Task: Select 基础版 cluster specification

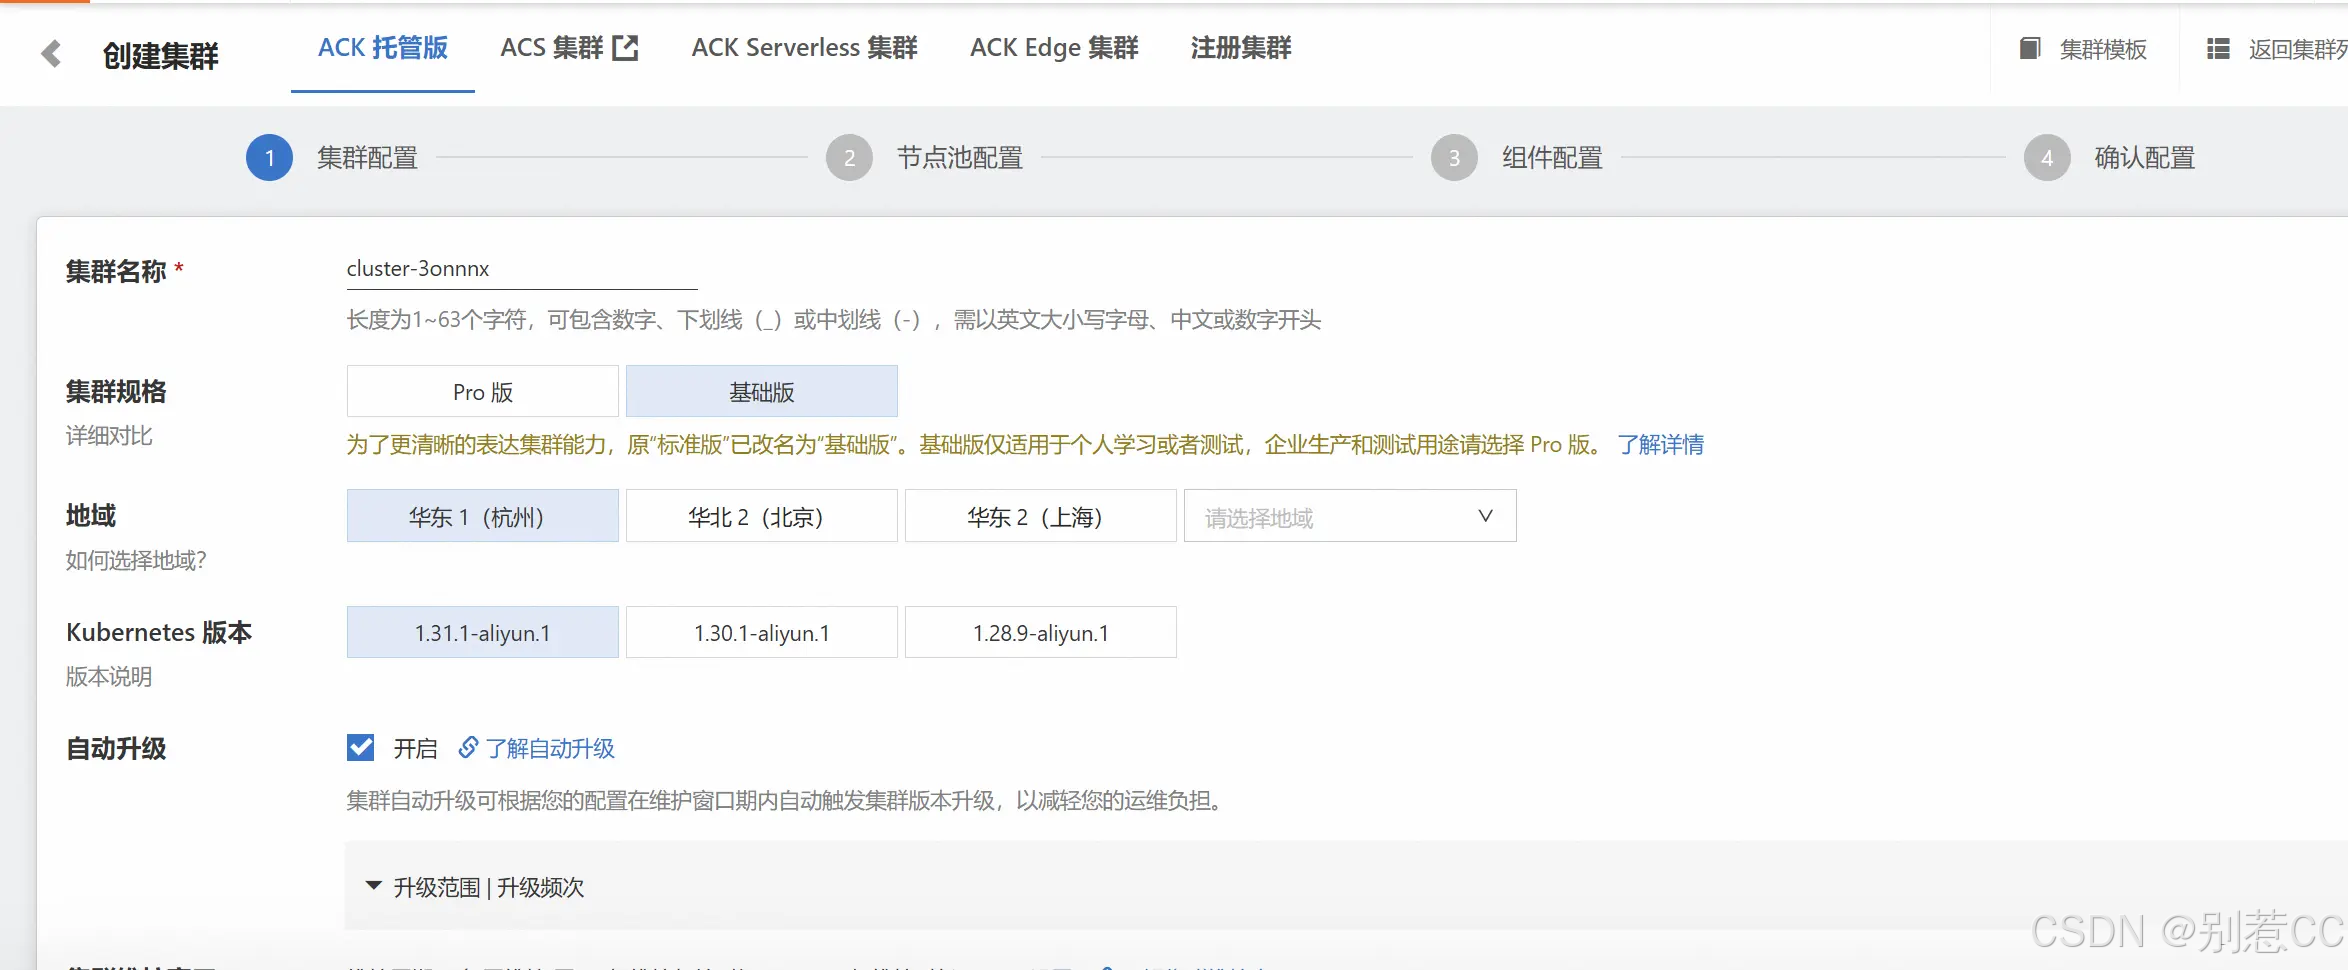Action: [762, 391]
